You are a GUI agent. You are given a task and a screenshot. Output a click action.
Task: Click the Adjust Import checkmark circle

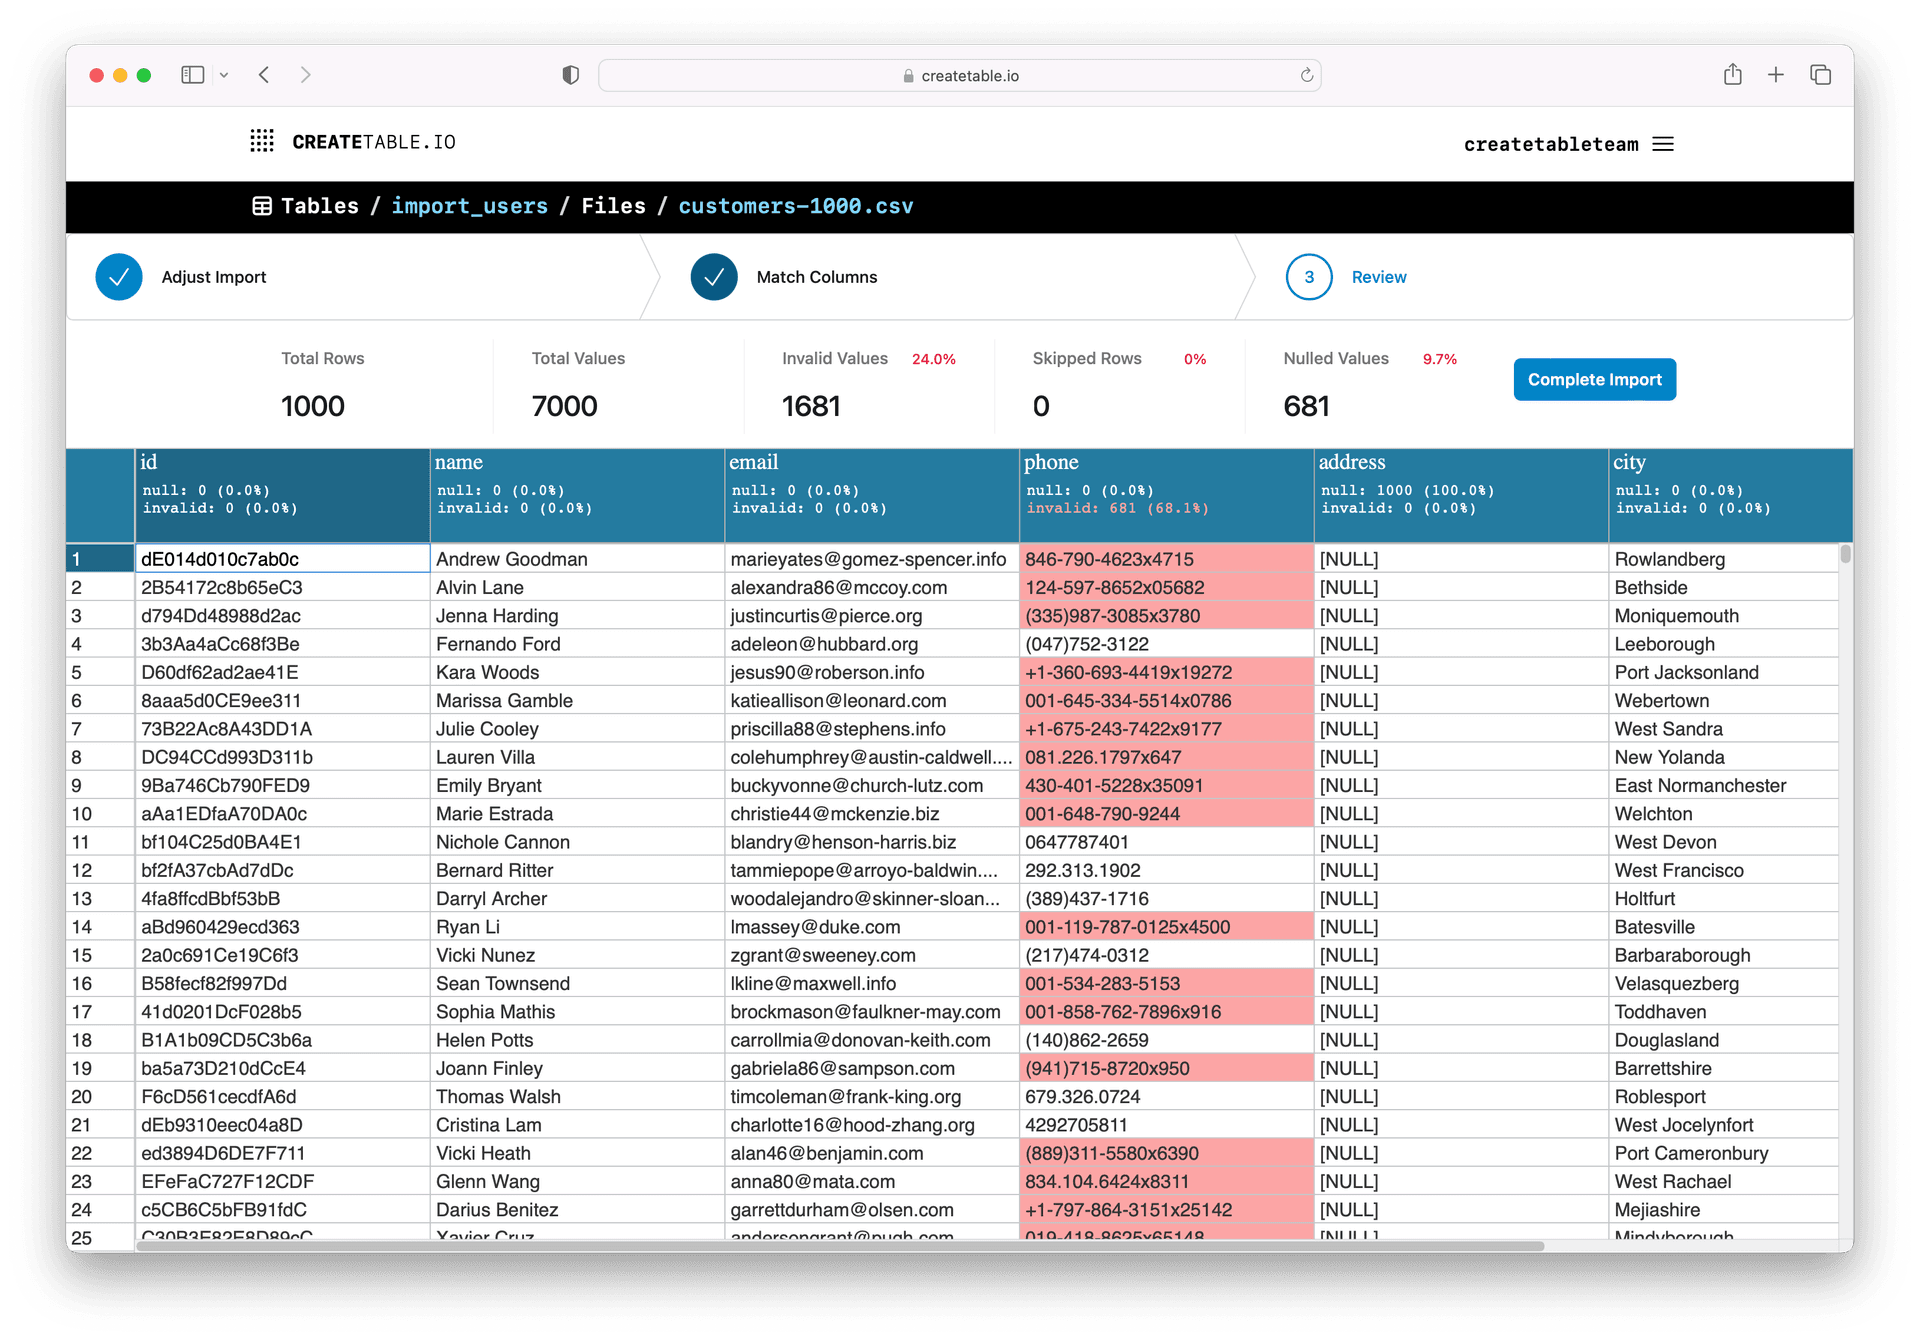(119, 277)
